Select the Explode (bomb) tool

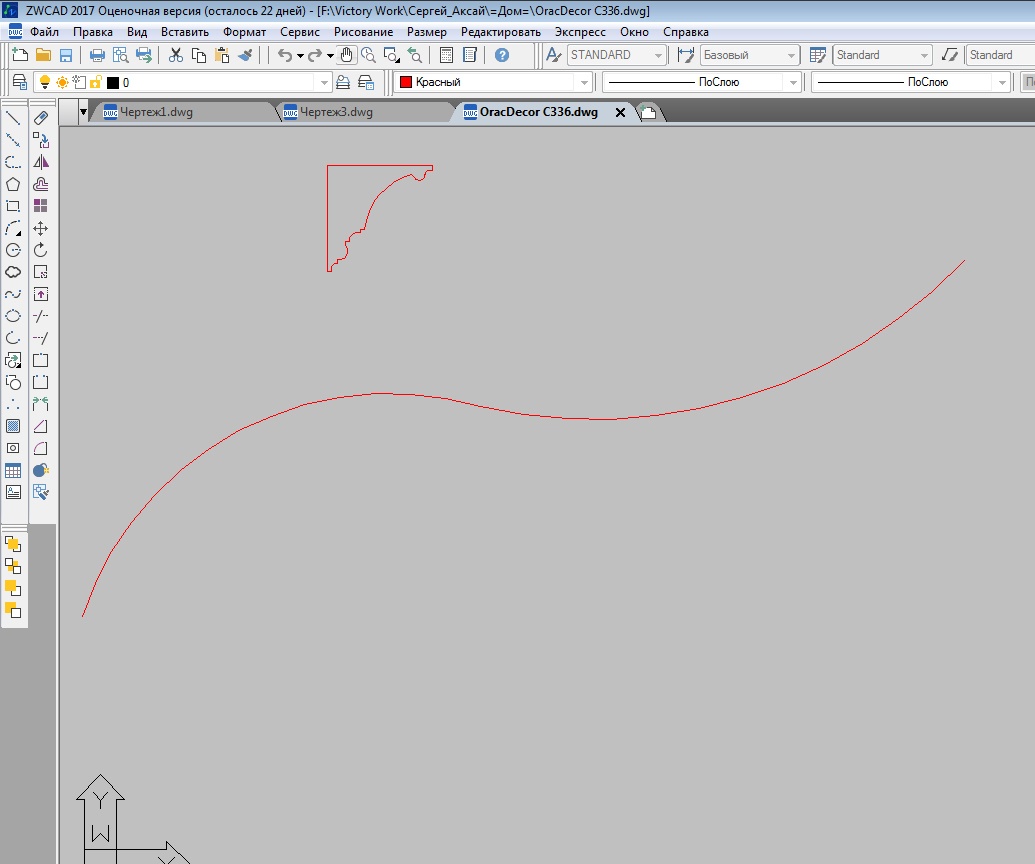coord(41,471)
